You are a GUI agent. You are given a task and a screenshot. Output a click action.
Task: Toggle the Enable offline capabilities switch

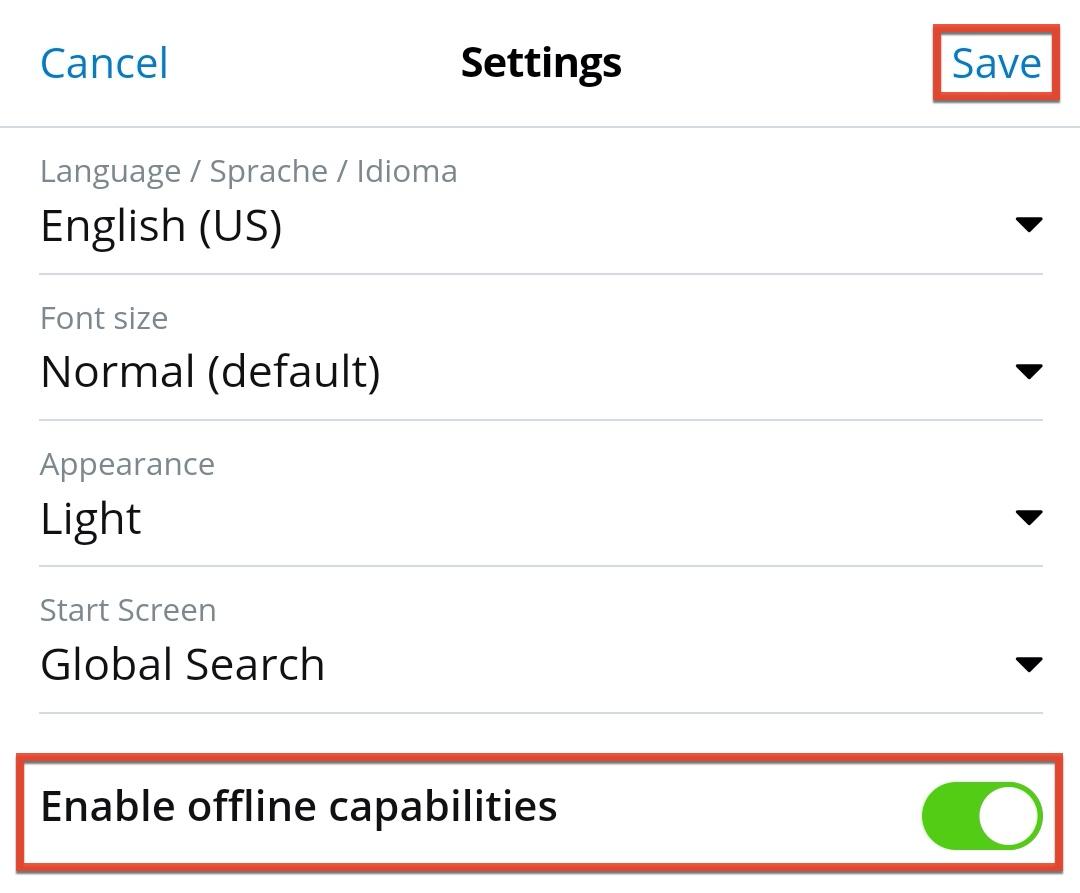(981, 816)
